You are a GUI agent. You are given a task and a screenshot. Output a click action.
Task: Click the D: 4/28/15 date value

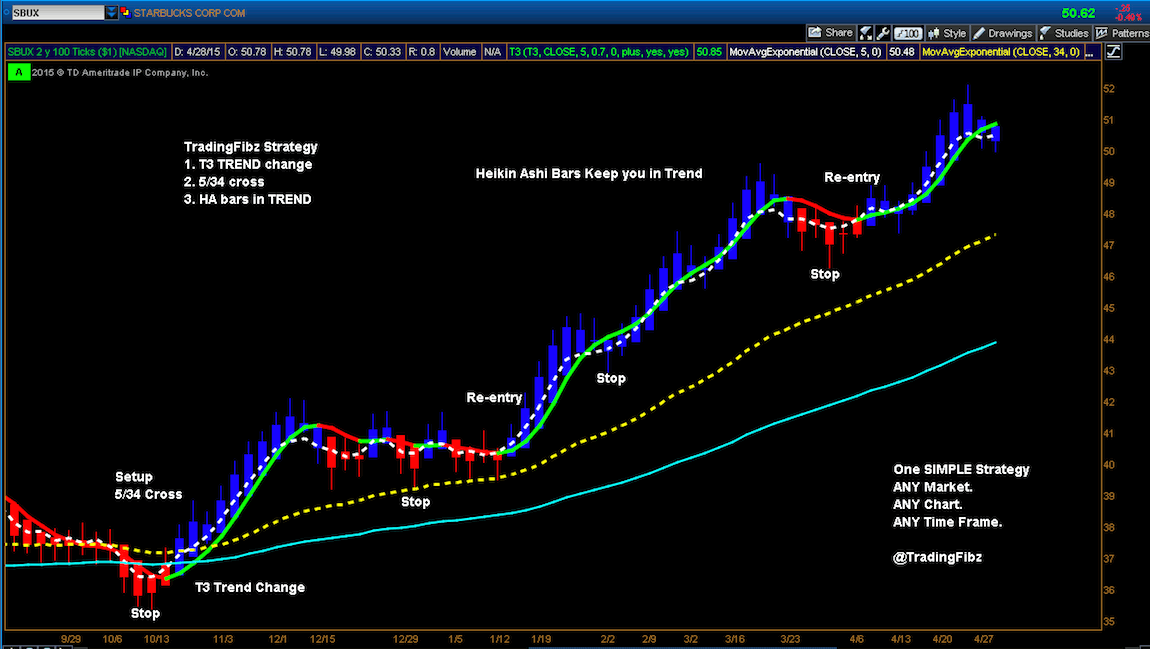pos(197,52)
